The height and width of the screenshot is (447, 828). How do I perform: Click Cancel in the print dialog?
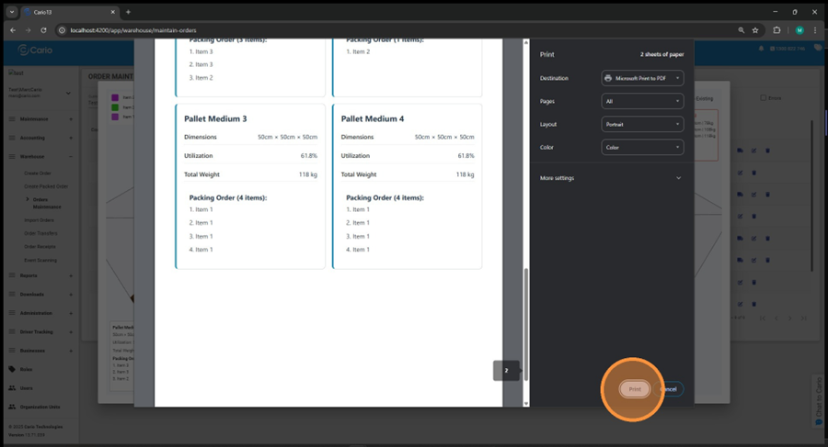pos(670,389)
